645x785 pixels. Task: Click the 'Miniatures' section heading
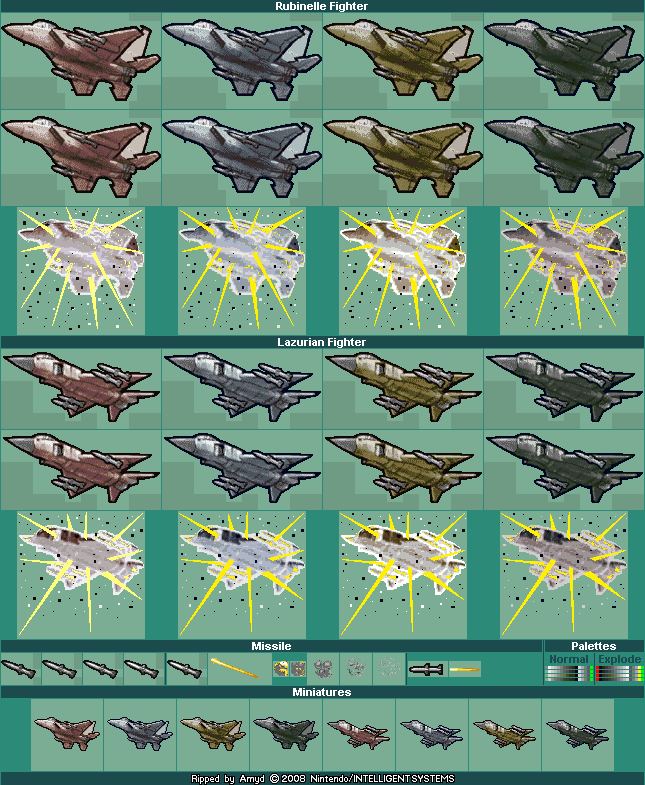(321, 692)
